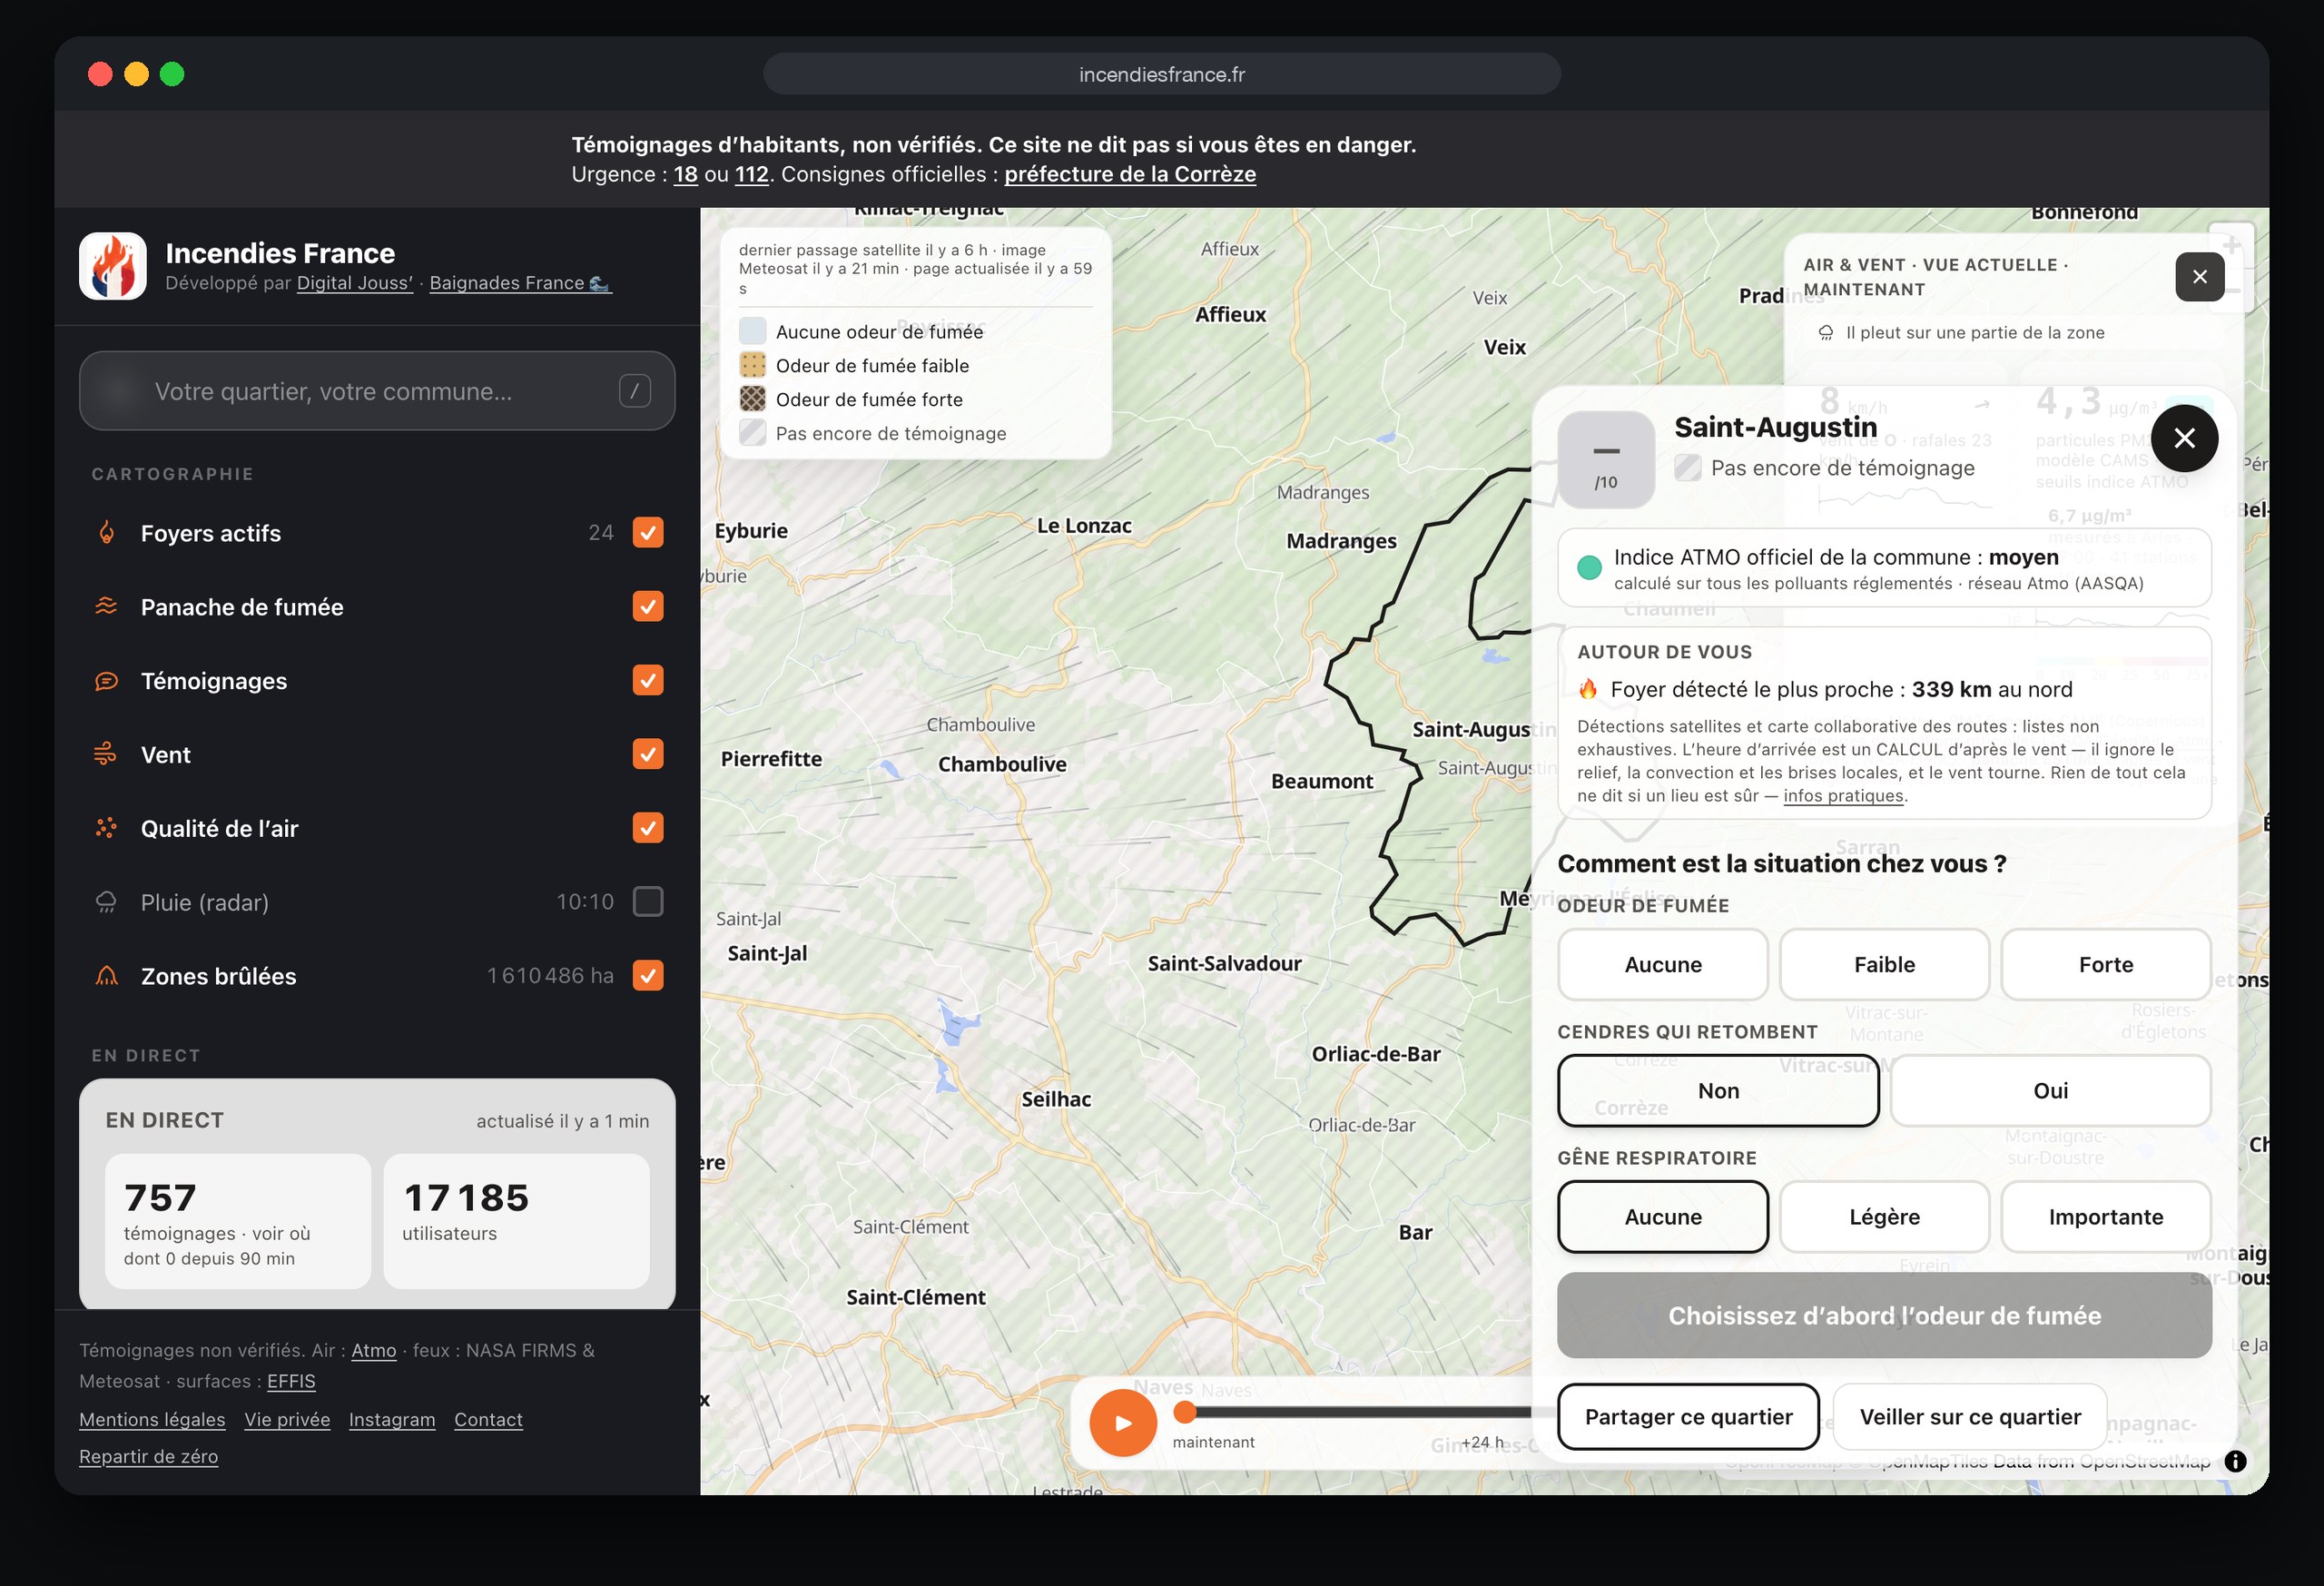Image resolution: width=2324 pixels, height=1586 pixels.
Task: Click Partager ce quartier button
Action: (x=1688, y=1417)
